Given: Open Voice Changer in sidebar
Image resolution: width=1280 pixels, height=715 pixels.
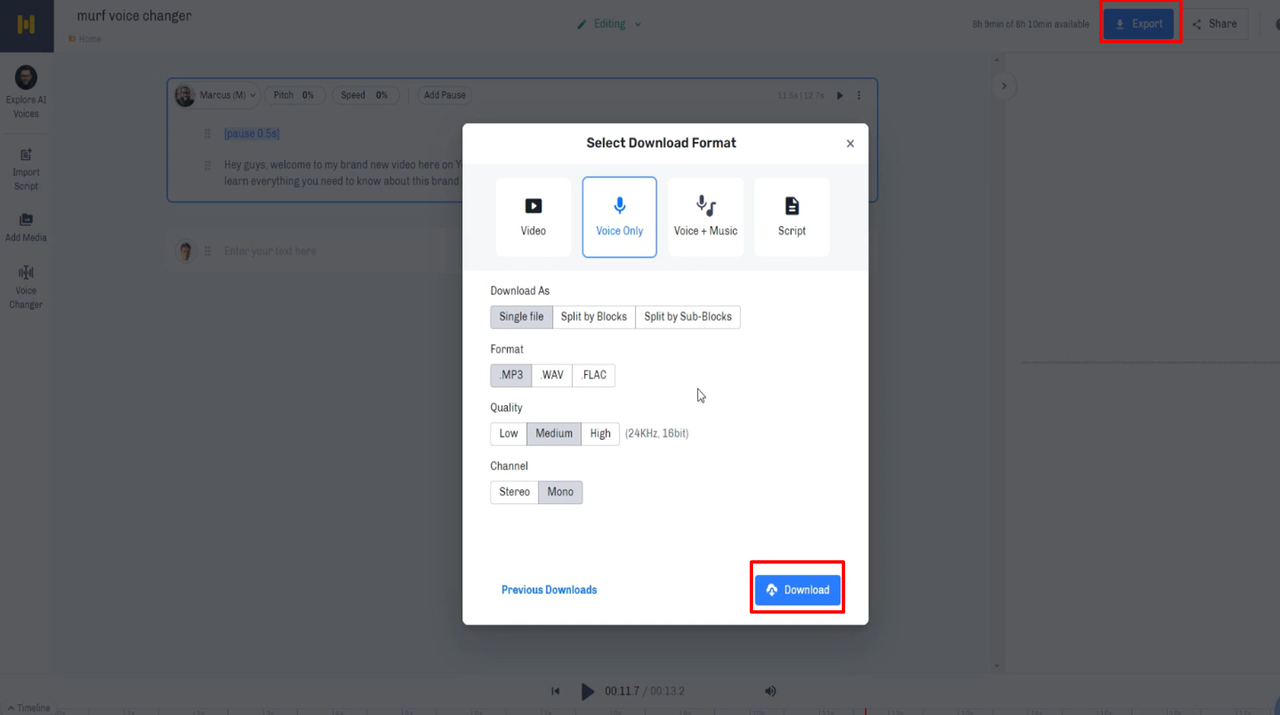Looking at the screenshot, I should pyautogui.click(x=26, y=287).
